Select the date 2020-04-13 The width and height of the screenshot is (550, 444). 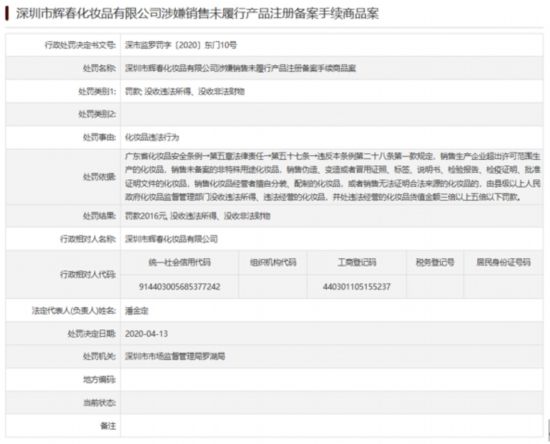point(146,334)
